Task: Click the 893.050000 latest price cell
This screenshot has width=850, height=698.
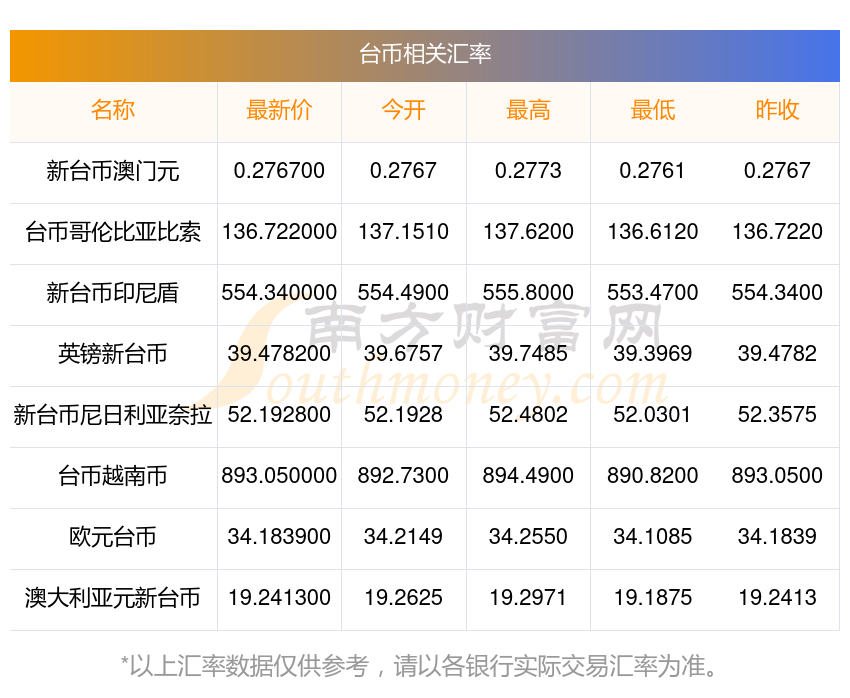Action: 279,476
